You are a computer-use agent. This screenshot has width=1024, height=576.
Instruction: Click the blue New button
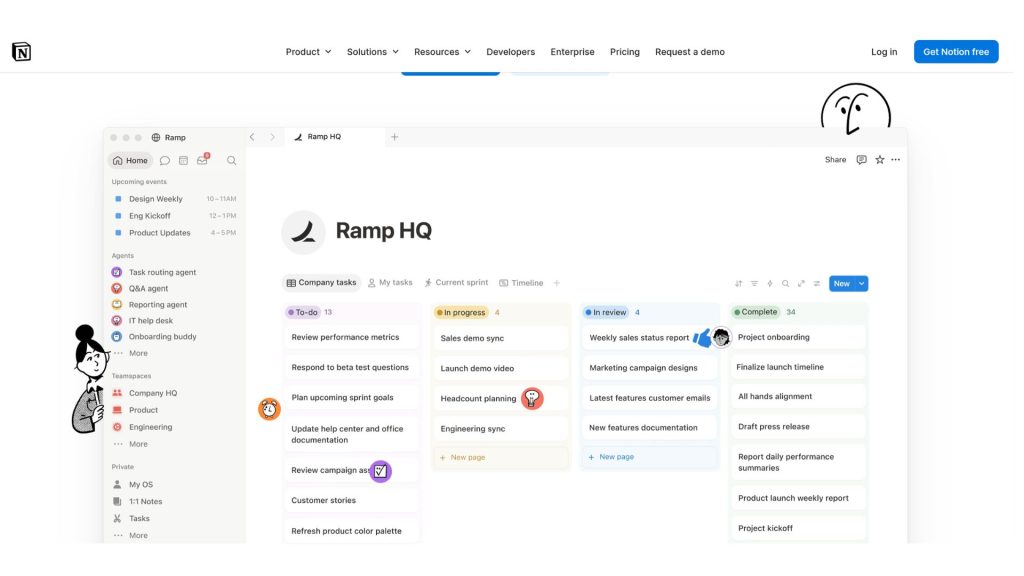pyautogui.click(x=842, y=283)
